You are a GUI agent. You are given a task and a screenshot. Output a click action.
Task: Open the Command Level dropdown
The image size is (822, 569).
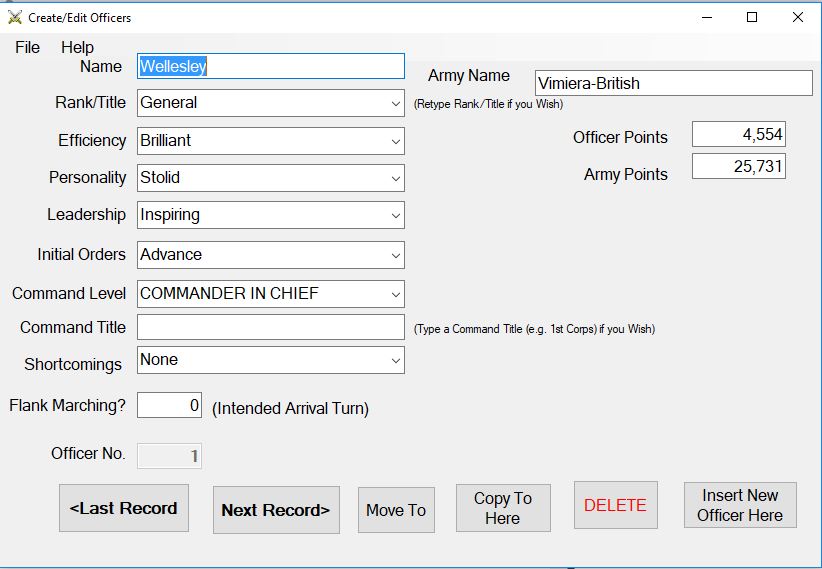(396, 294)
